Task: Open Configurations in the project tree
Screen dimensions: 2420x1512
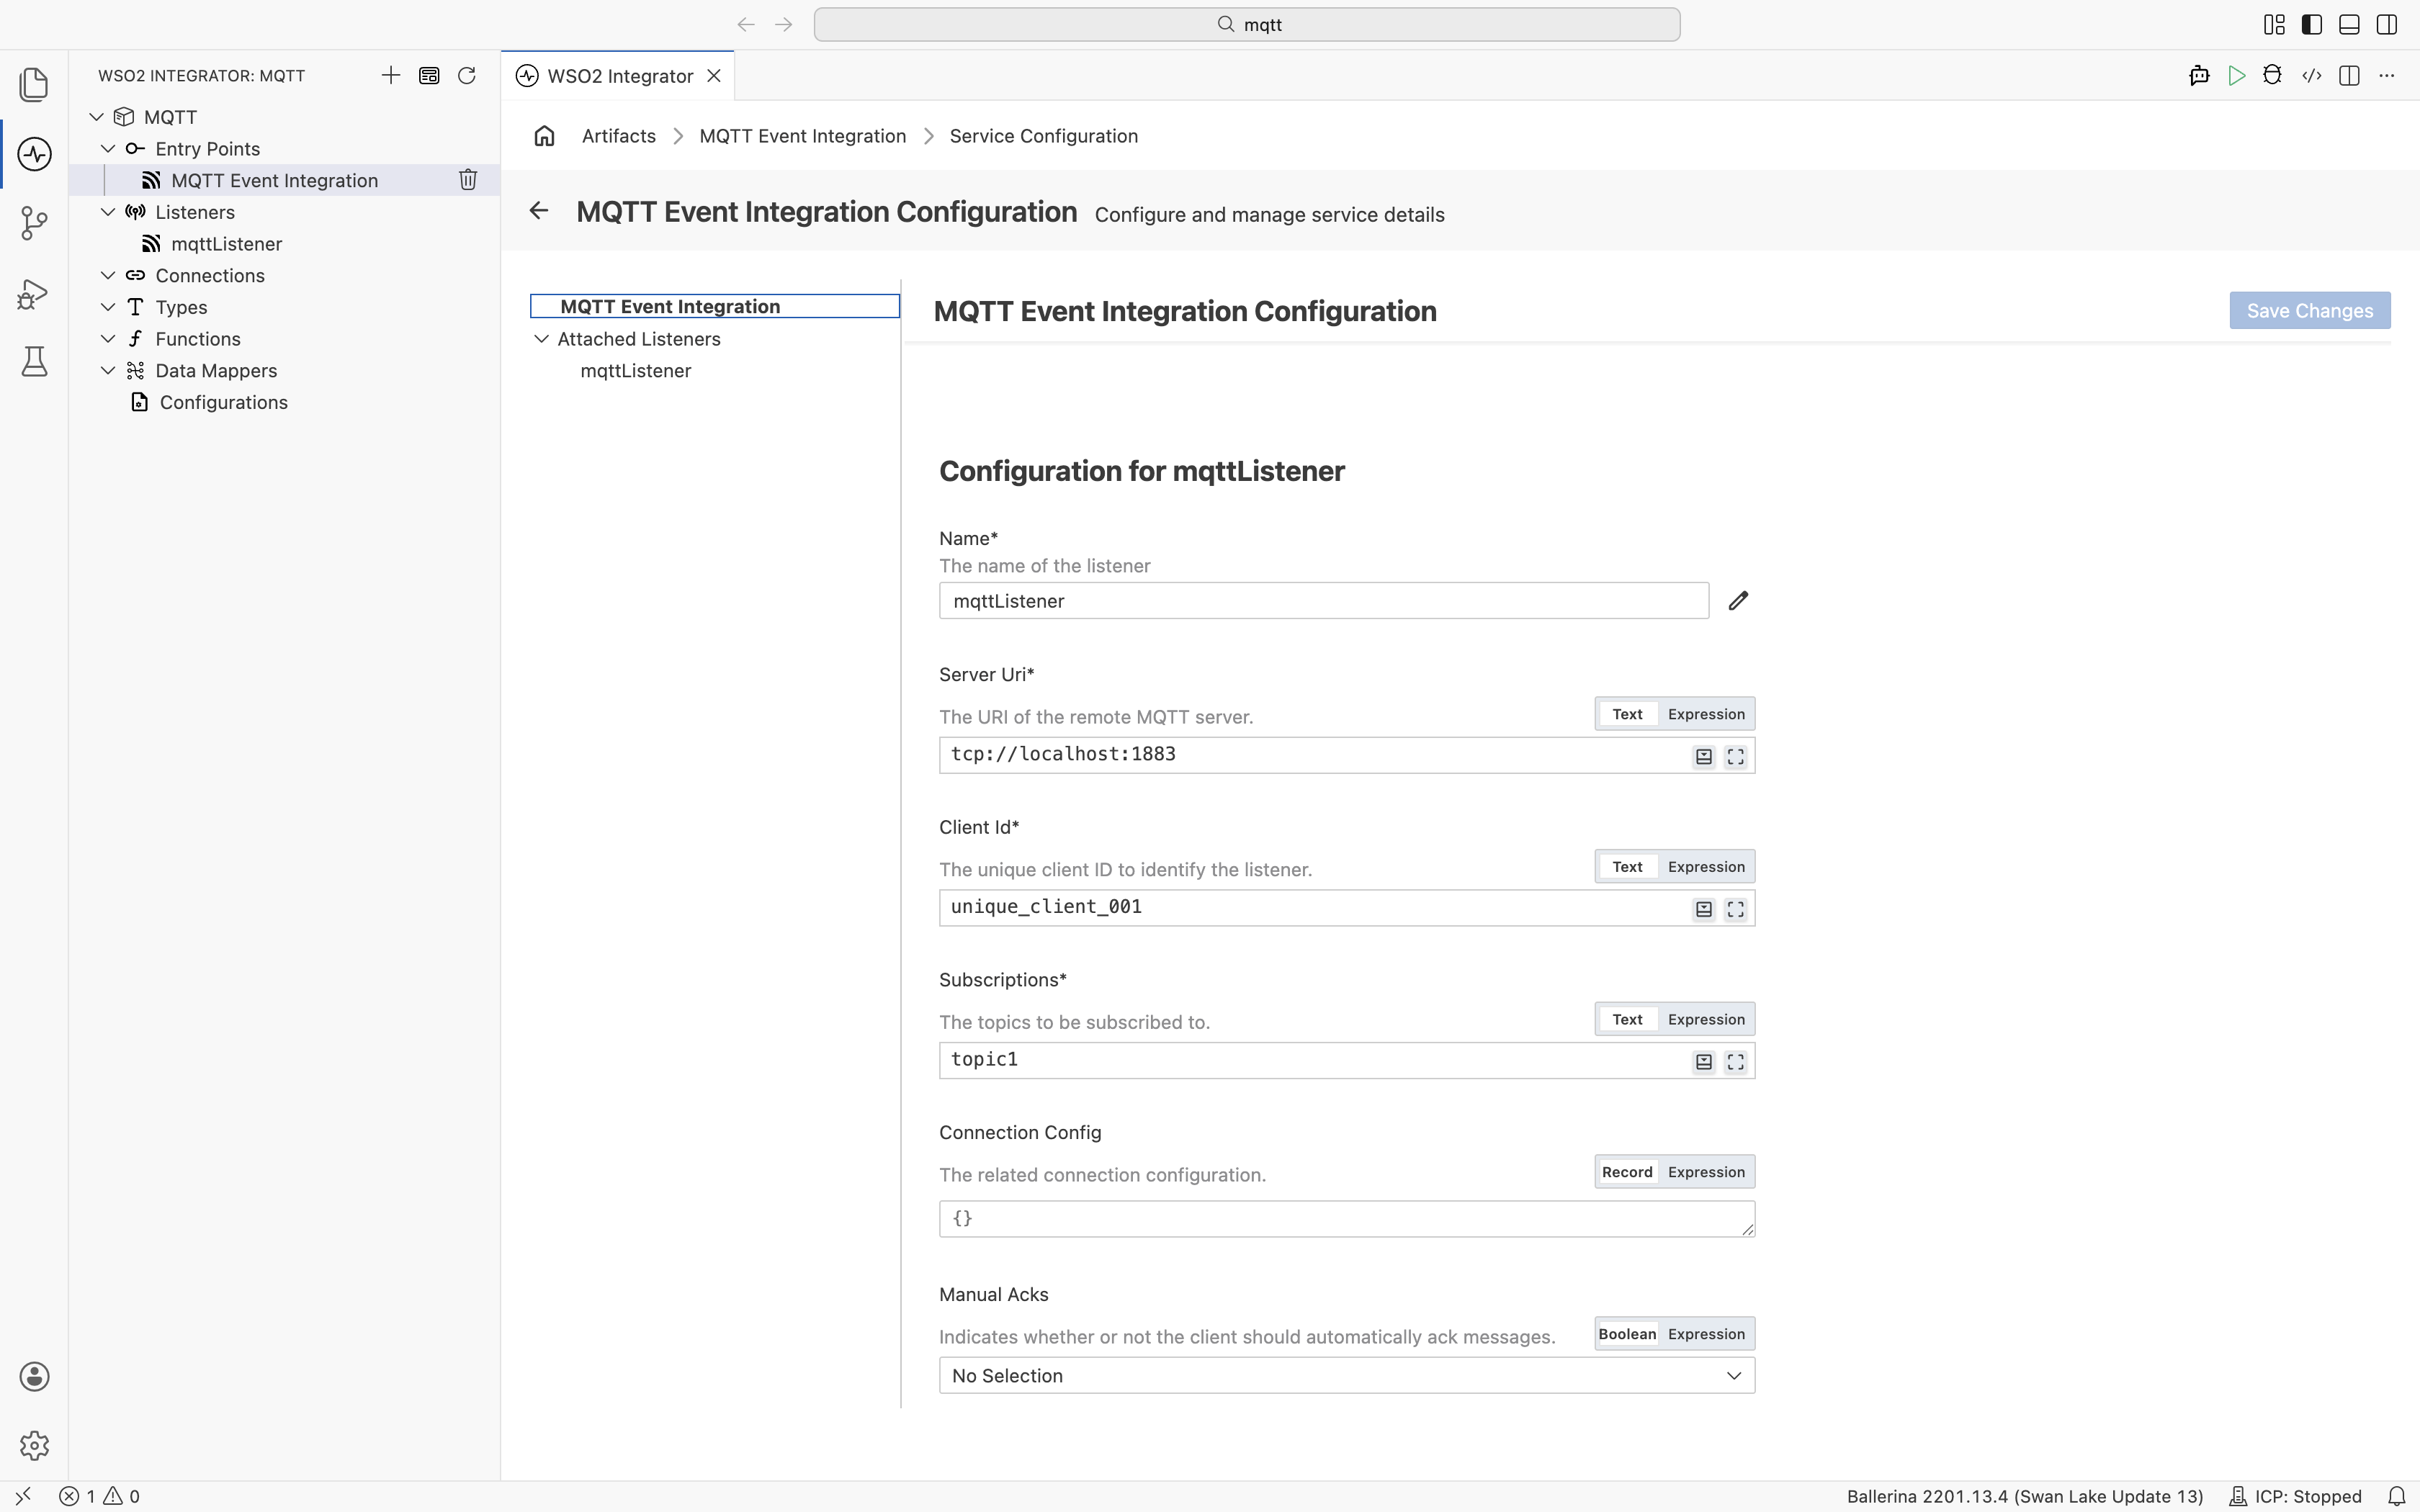Action: 223,402
